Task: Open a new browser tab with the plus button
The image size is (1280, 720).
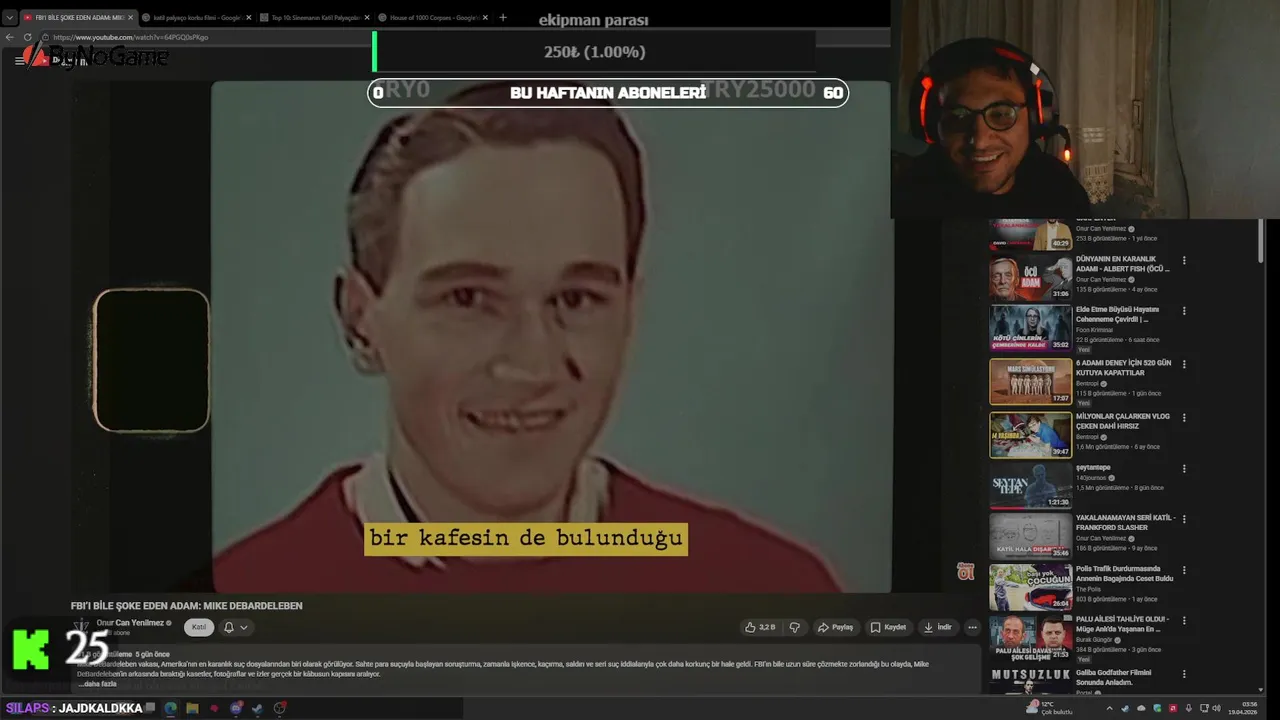Action: coord(502,17)
